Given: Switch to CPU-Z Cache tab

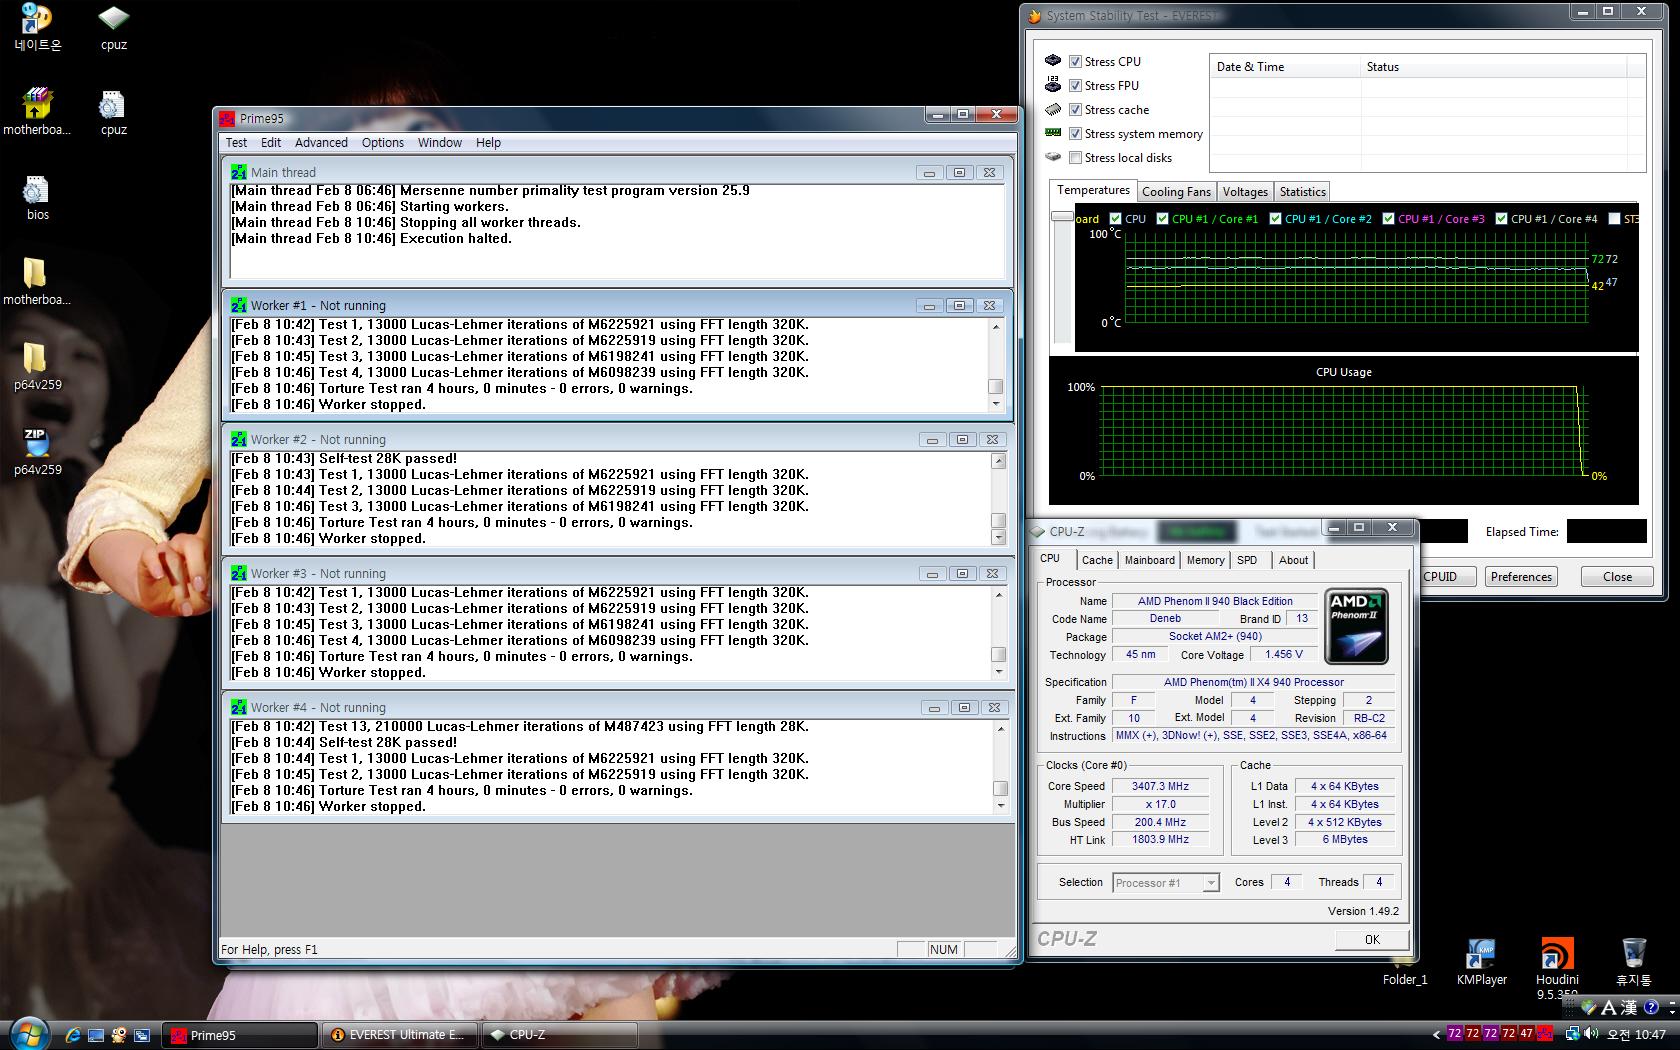Looking at the screenshot, I should pos(1097,560).
